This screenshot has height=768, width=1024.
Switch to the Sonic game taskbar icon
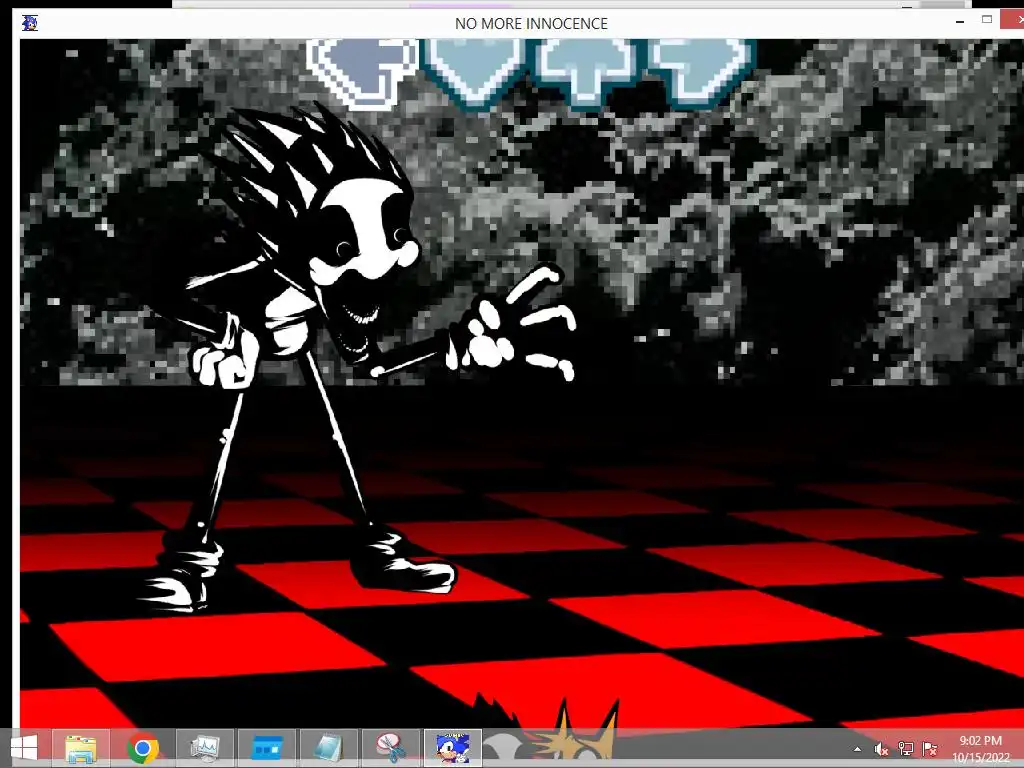tap(453, 748)
